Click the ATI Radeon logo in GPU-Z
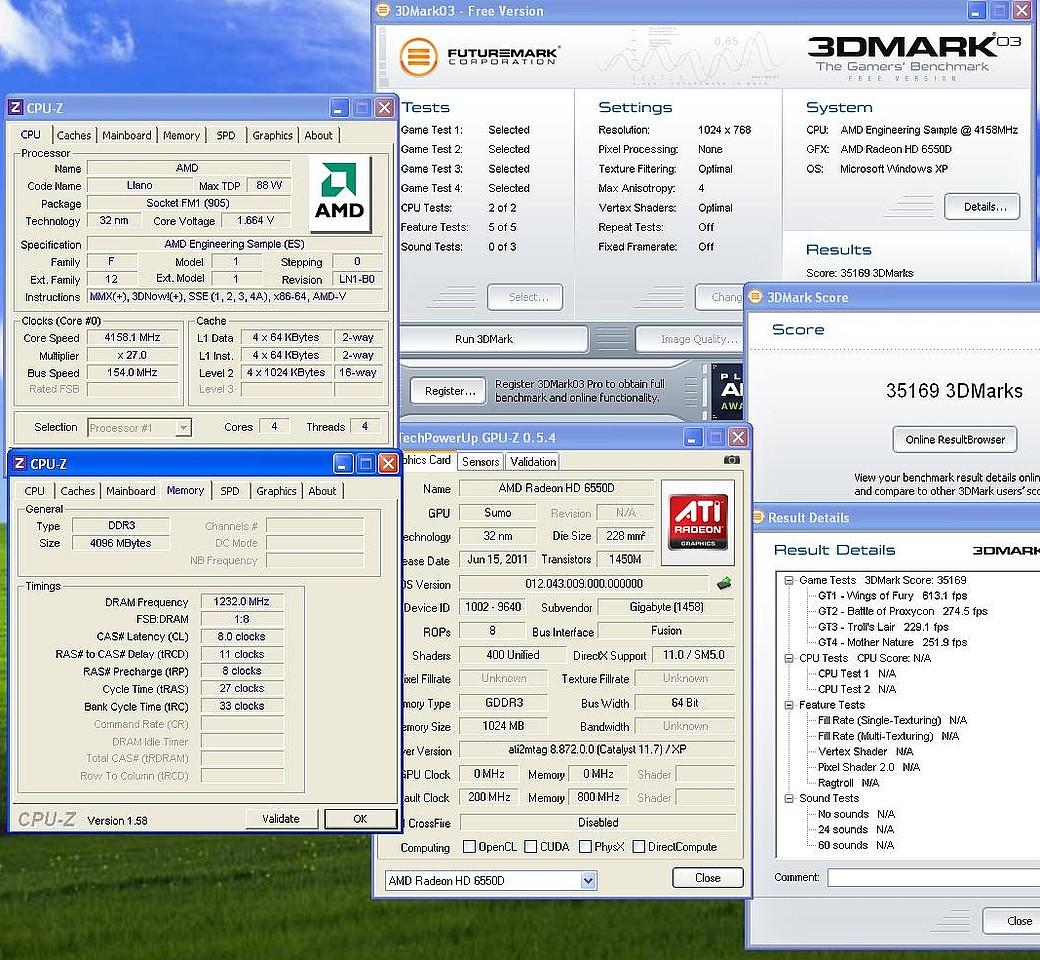Image resolution: width=1040 pixels, height=960 pixels. coord(698,521)
